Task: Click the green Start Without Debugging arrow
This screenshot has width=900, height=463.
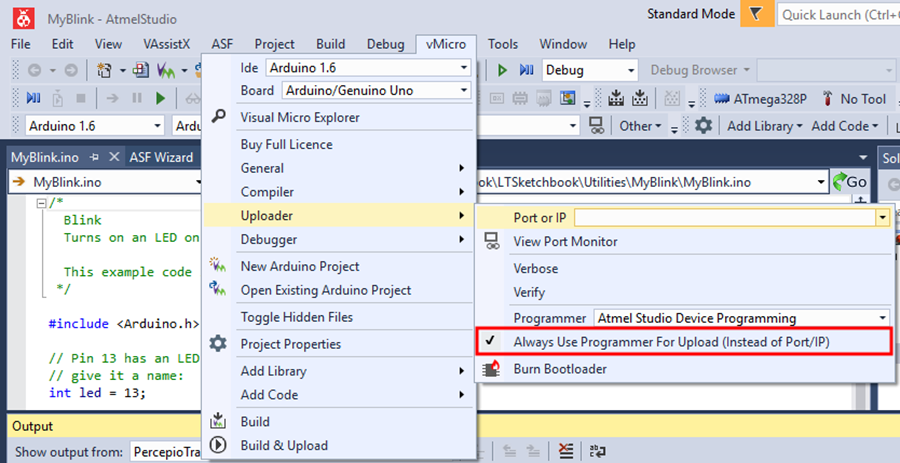Action: click(503, 70)
